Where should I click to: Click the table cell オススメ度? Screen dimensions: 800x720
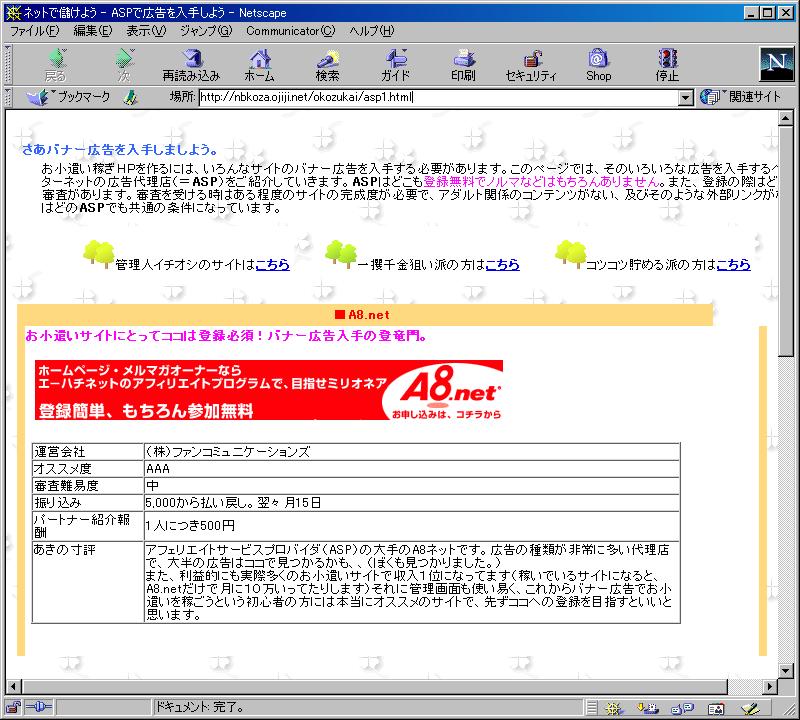(x=88, y=468)
